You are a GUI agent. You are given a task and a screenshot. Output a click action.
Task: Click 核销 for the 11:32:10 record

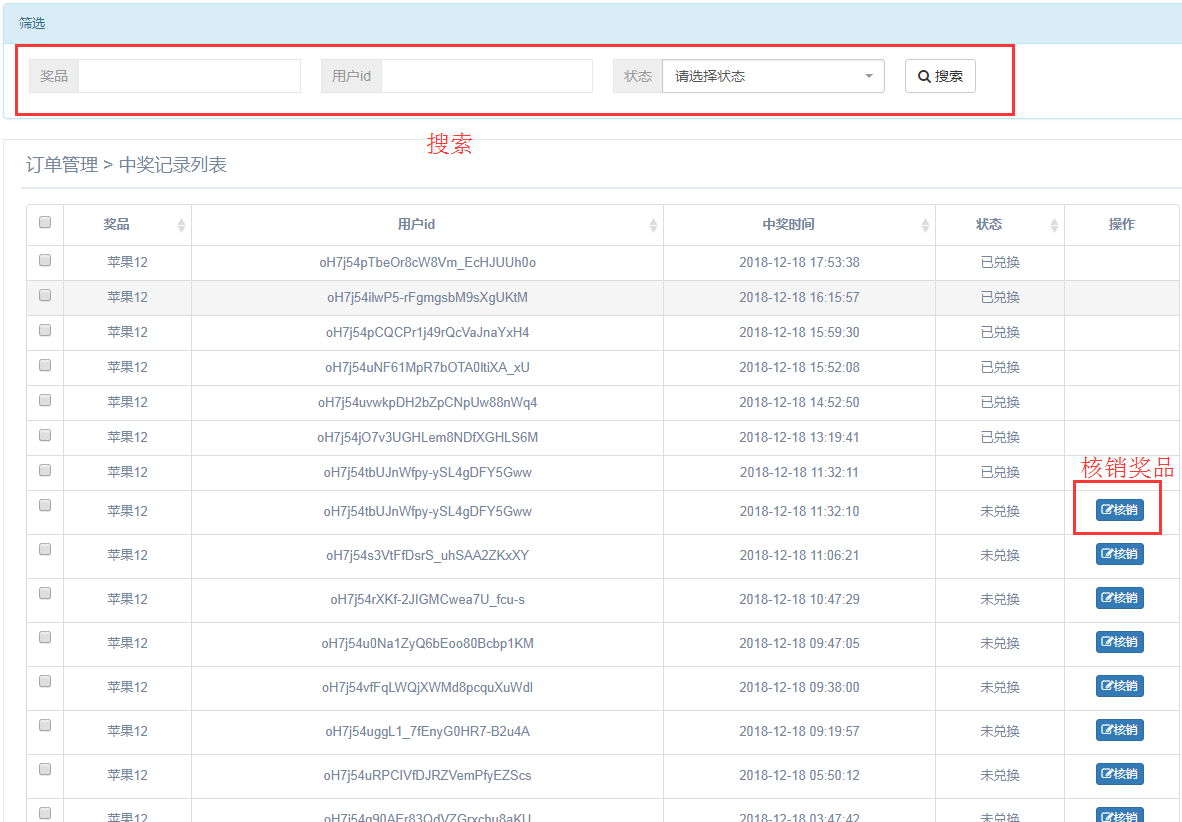(1119, 510)
